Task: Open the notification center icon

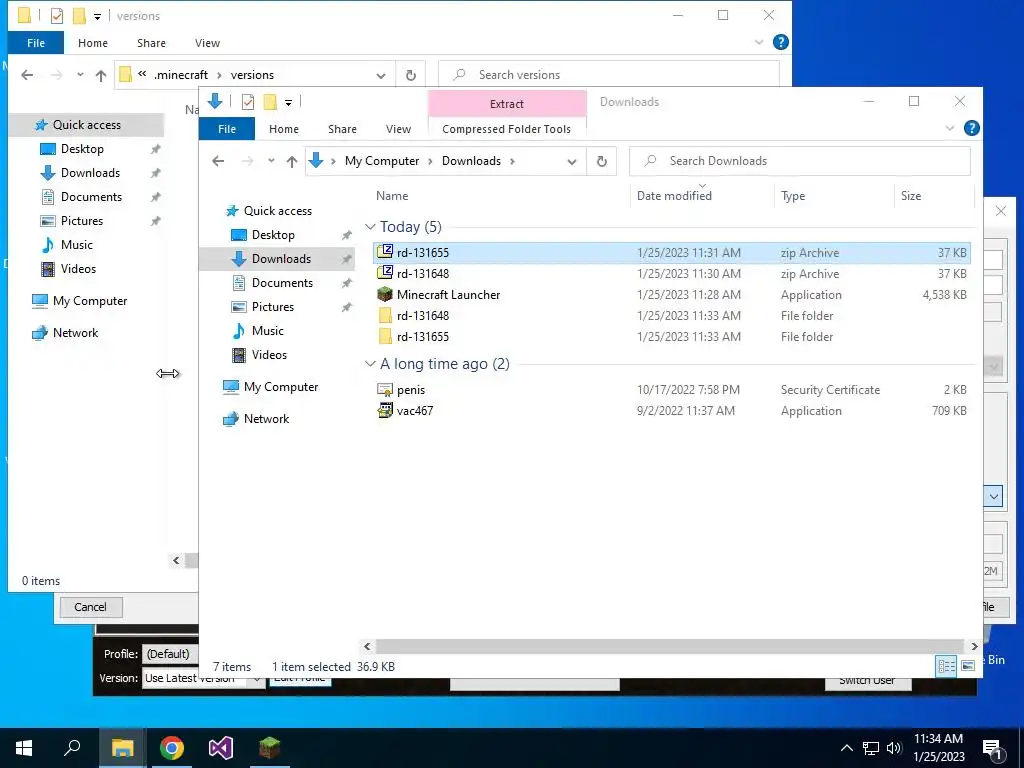Action: [x=993, y=748]
